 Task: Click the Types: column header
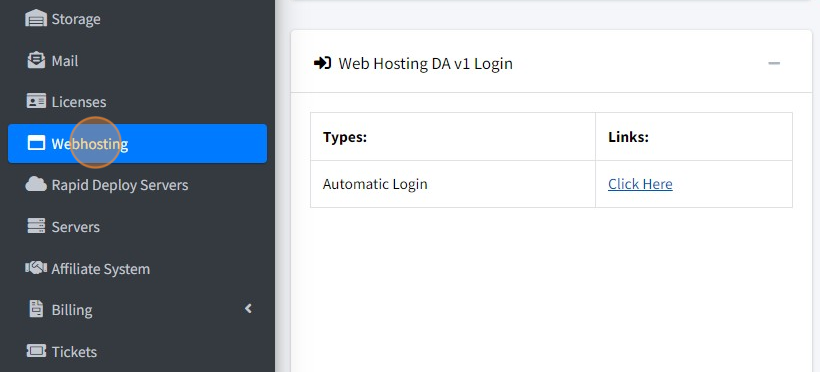(453, 137)
